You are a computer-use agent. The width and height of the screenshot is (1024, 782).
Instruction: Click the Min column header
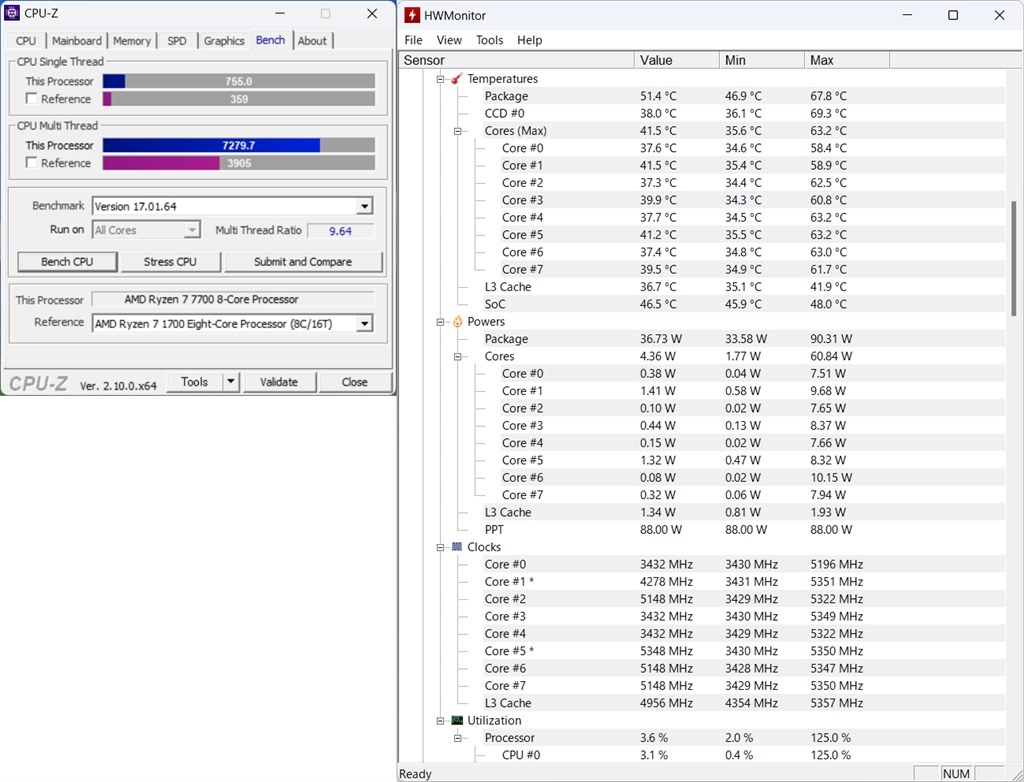(761, 60)
